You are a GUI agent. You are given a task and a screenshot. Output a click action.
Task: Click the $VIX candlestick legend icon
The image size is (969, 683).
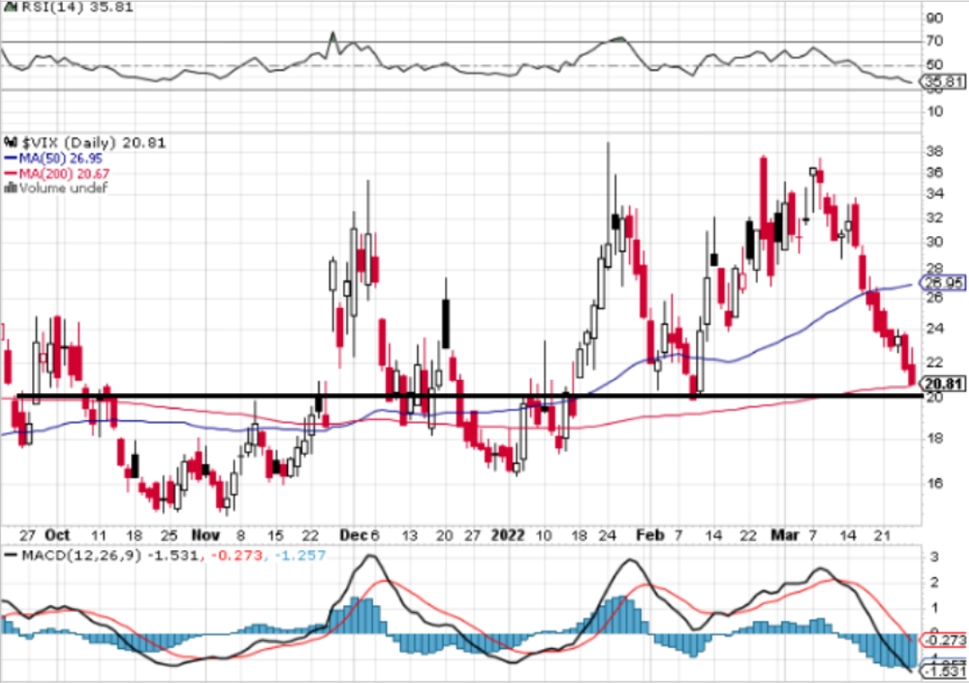[11, 143]
